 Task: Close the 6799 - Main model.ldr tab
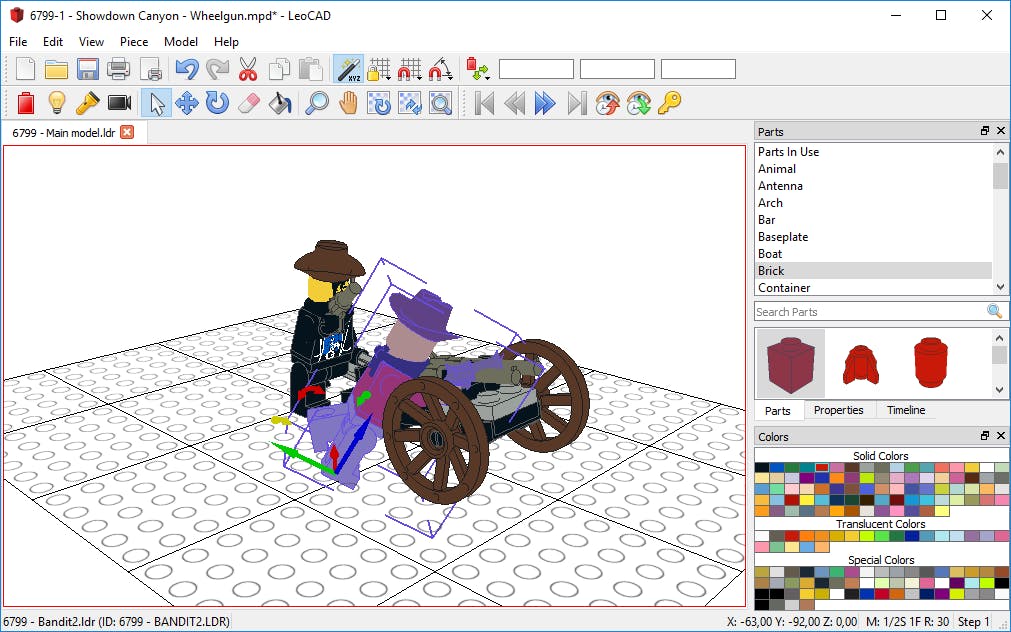127,132
